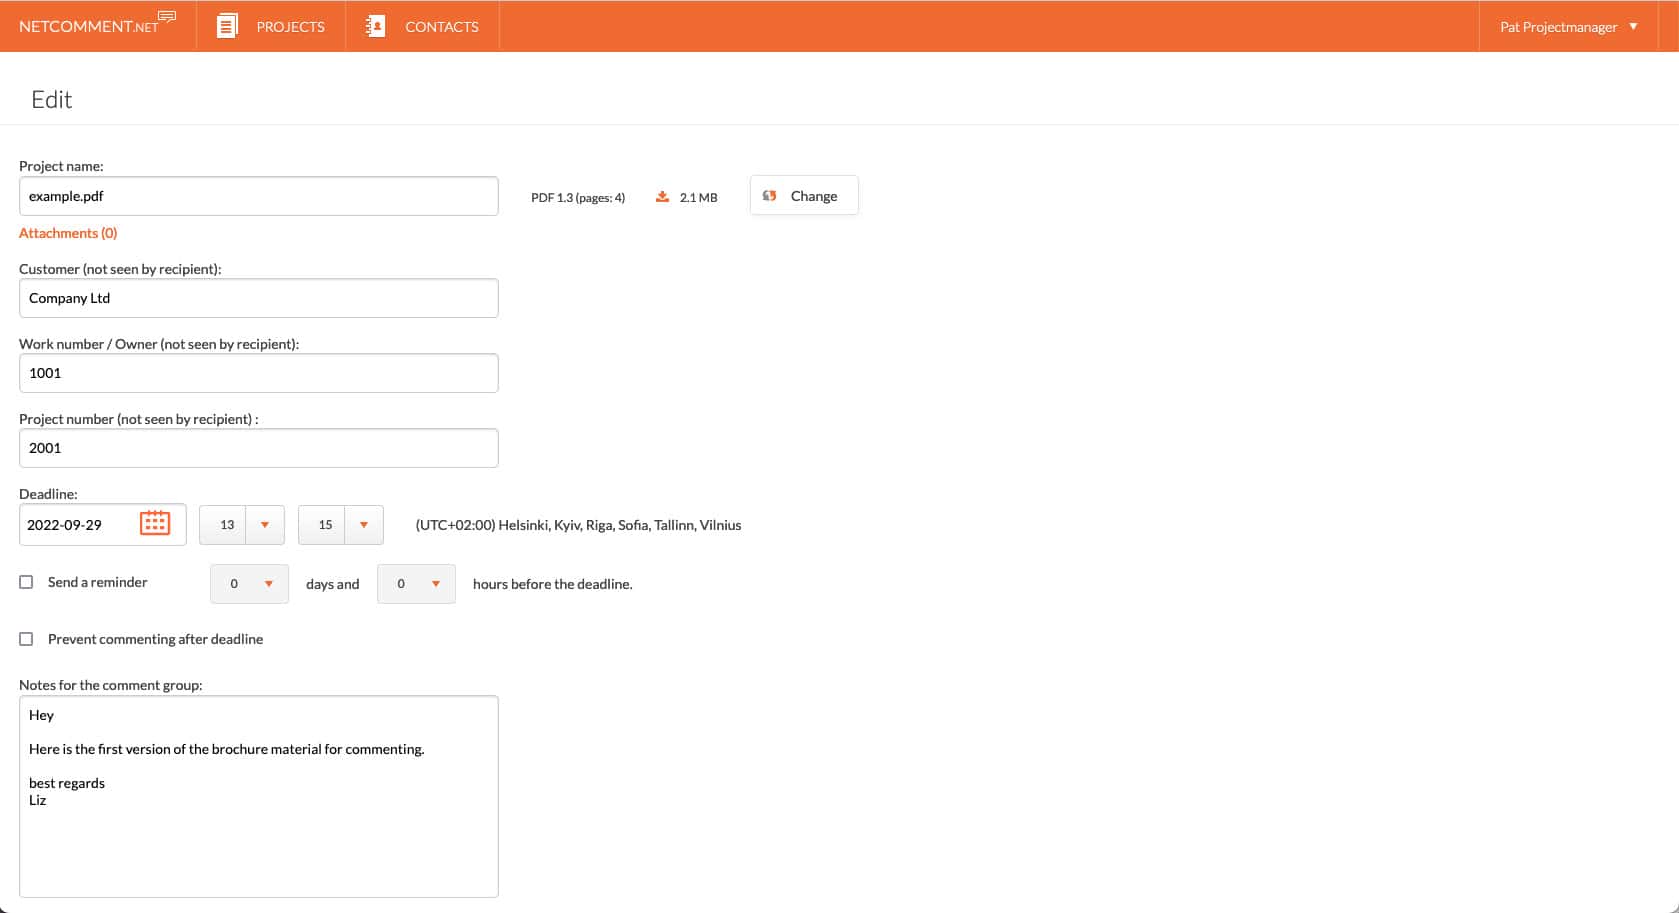The image size is (1679, 913).
Task: Open the deadline calendar picker icon
Action: (155, 523)
